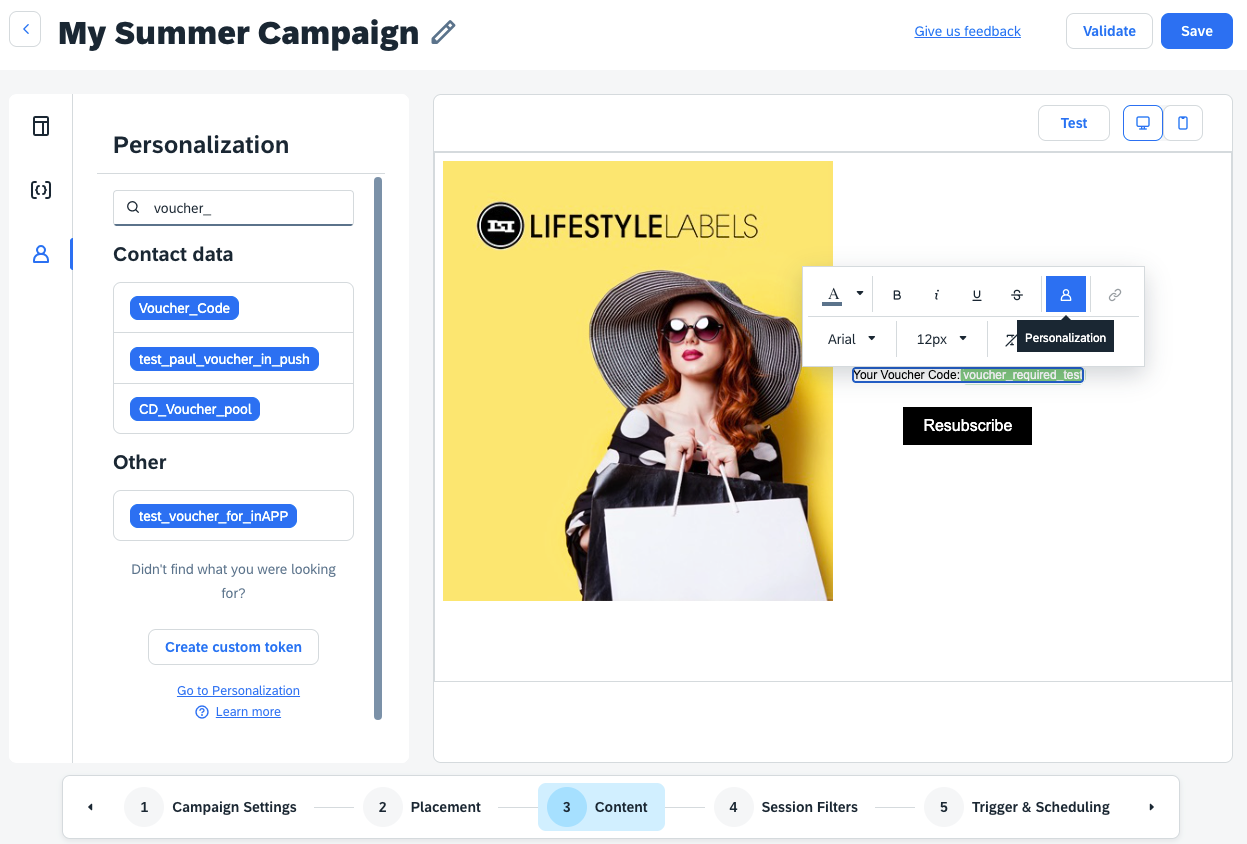Toggle strikethrough formatting

pos(1017,295)
